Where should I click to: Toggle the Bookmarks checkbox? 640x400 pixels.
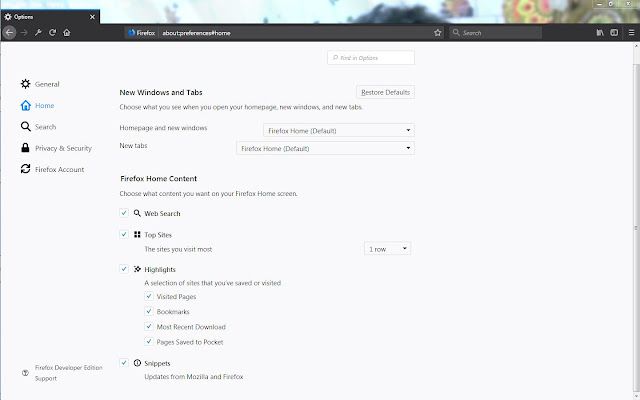coord(149,311)
